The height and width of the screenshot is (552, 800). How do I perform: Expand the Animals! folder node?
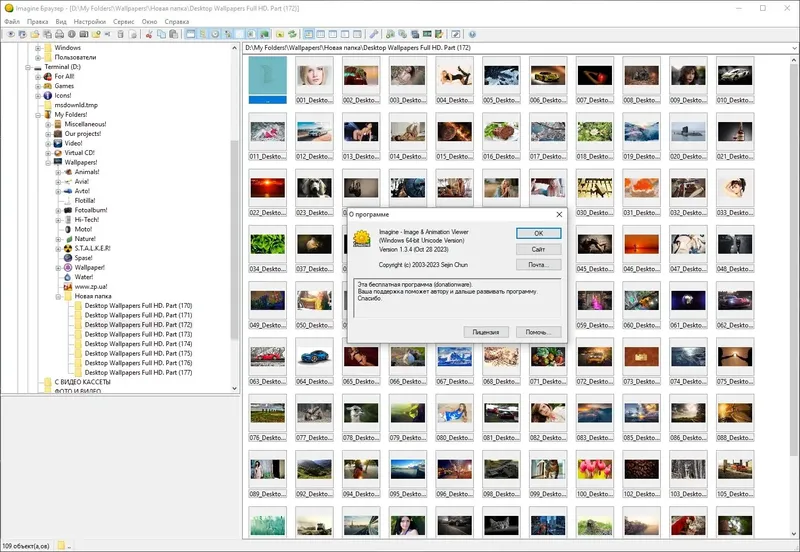point(58,172)
